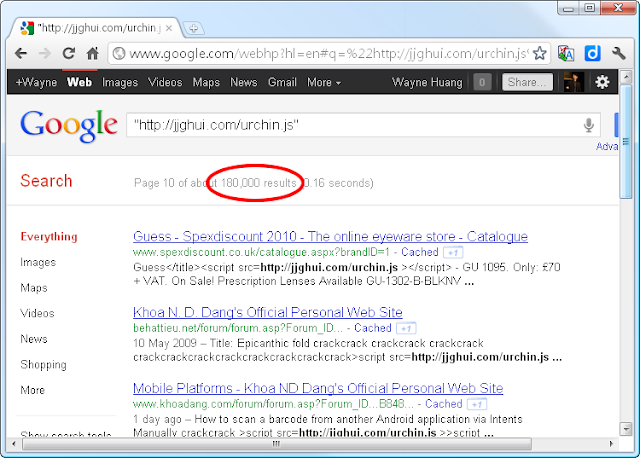The height and width of the screenshot is (458, 640).
Task: Click the Share... button
Action: point(527,82)
